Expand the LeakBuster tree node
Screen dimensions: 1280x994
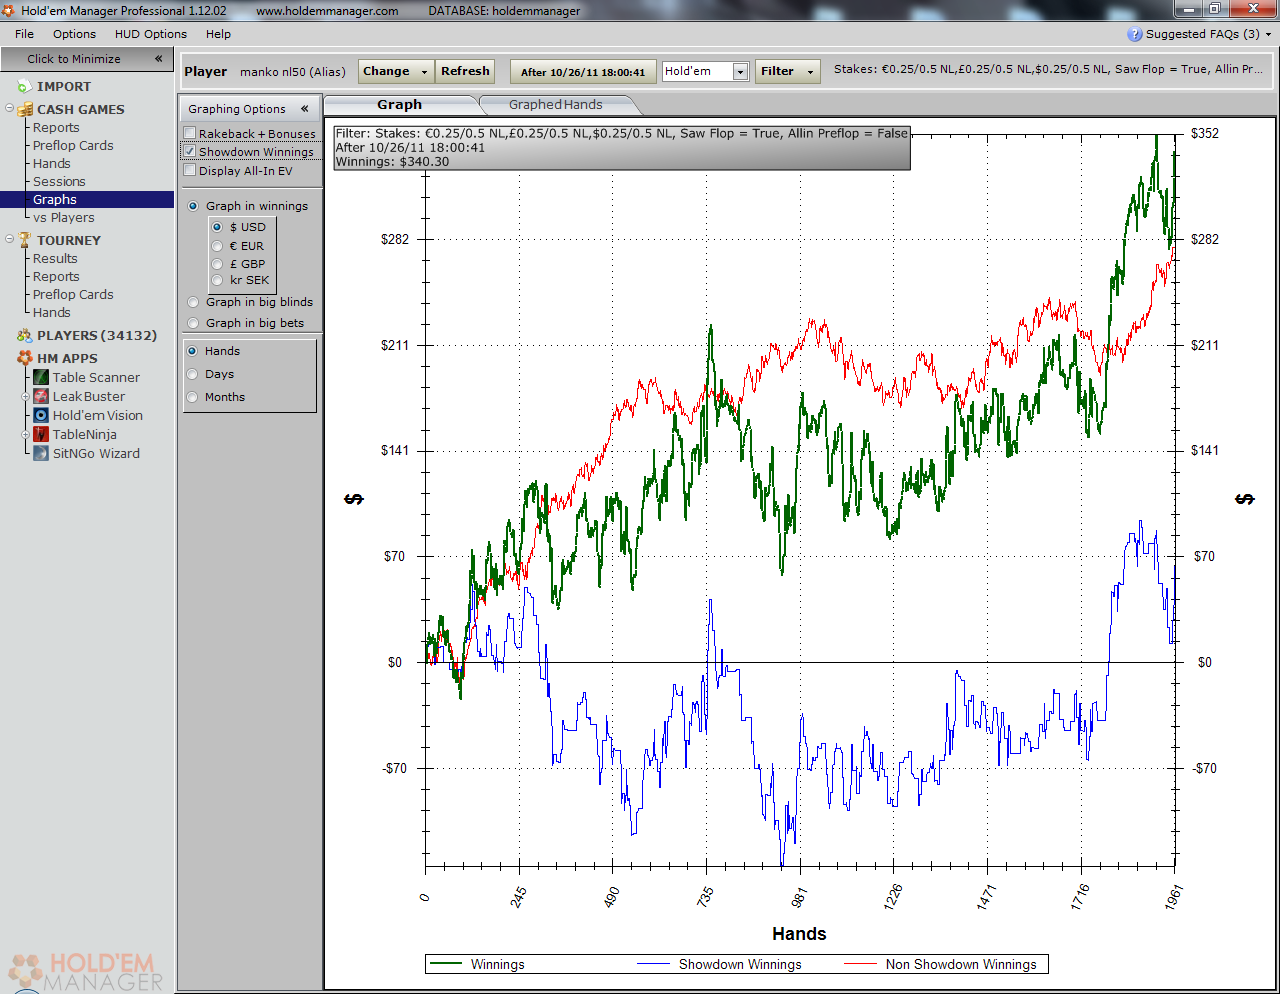(26, 397)
